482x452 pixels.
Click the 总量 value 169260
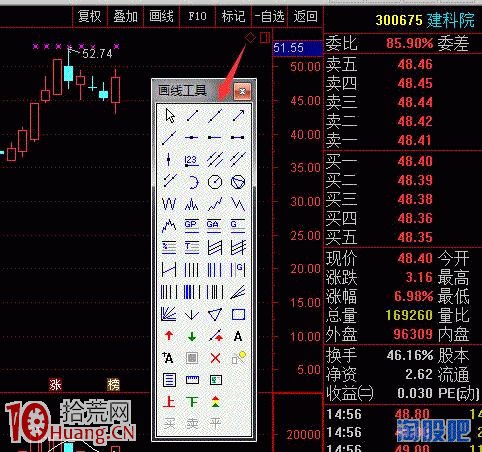[409, 315]
